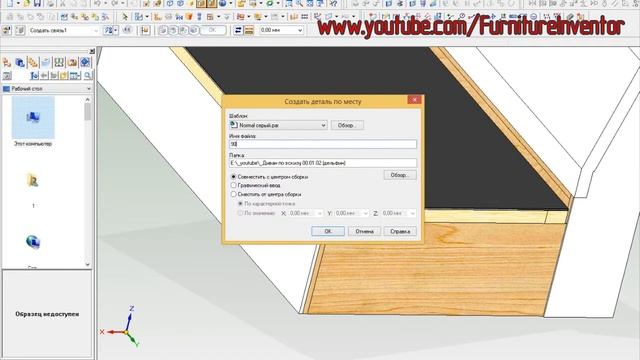This screenshot has width=640, height=360.
Task: Click the greyed OK button in command bar
Action: pyautogui.click(x=213, y=30)
